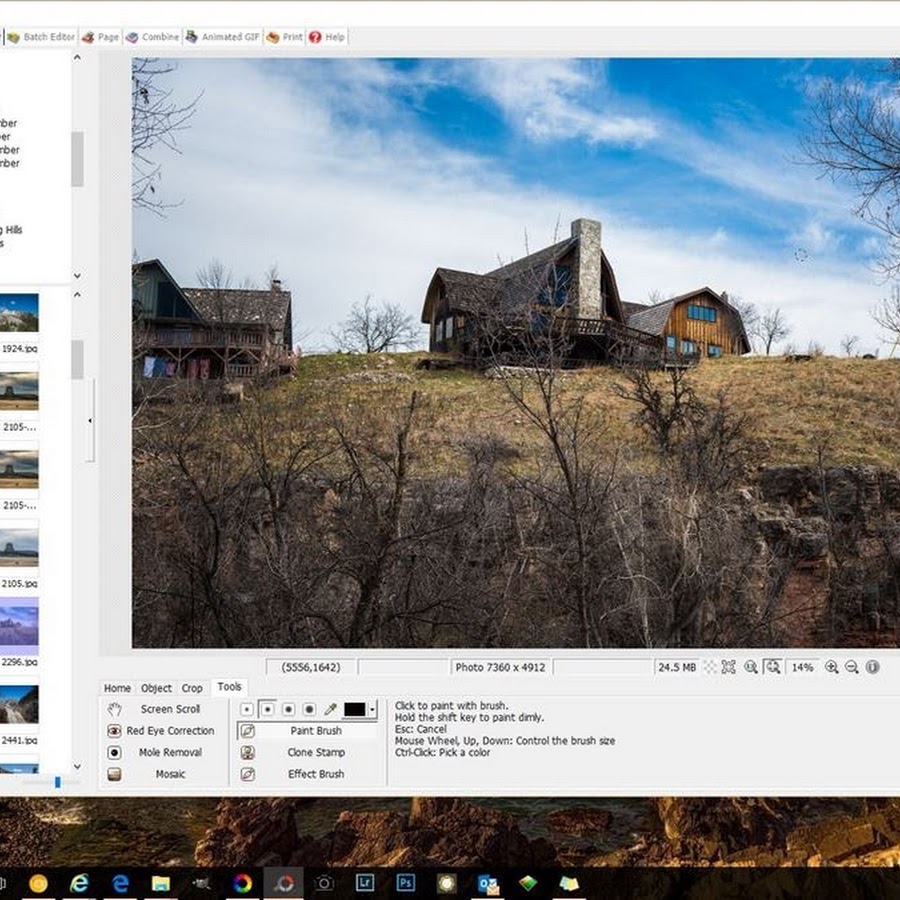Select the 2296.jpg thumbnail
This screenshot has height=900, width=900.
(20, 626)
